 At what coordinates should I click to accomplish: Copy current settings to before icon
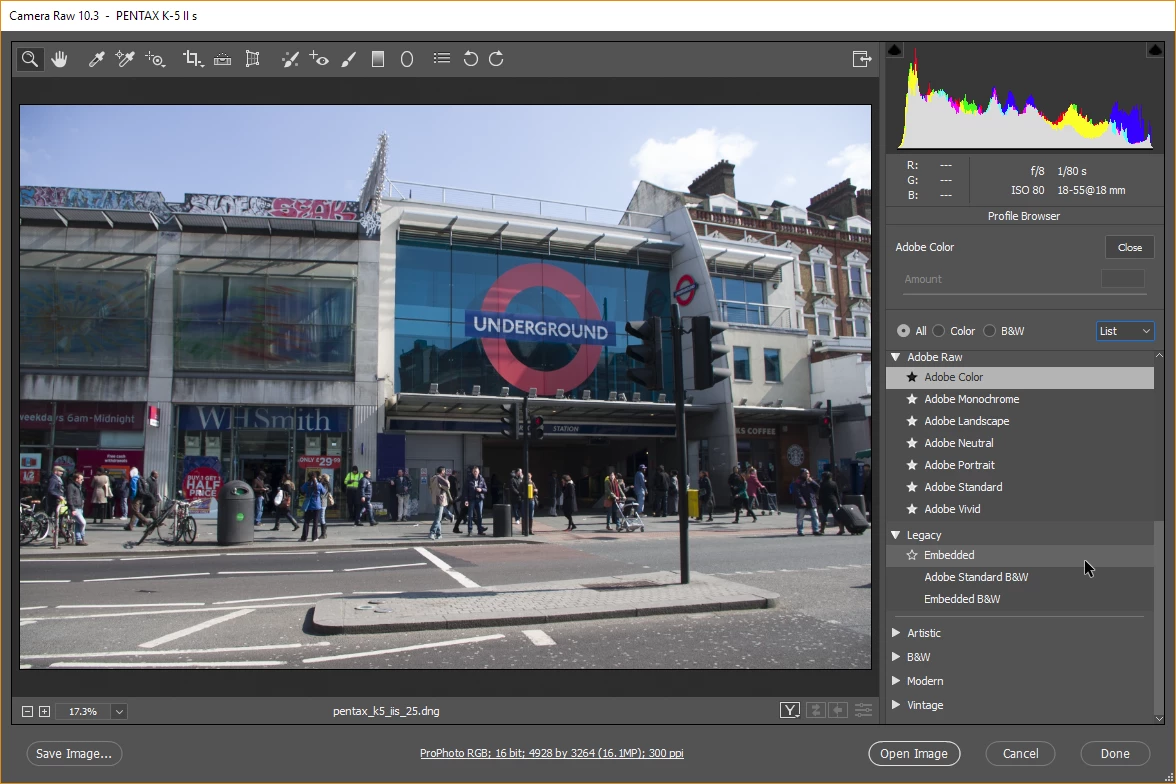pyautogui.click(x=838, y=710)
